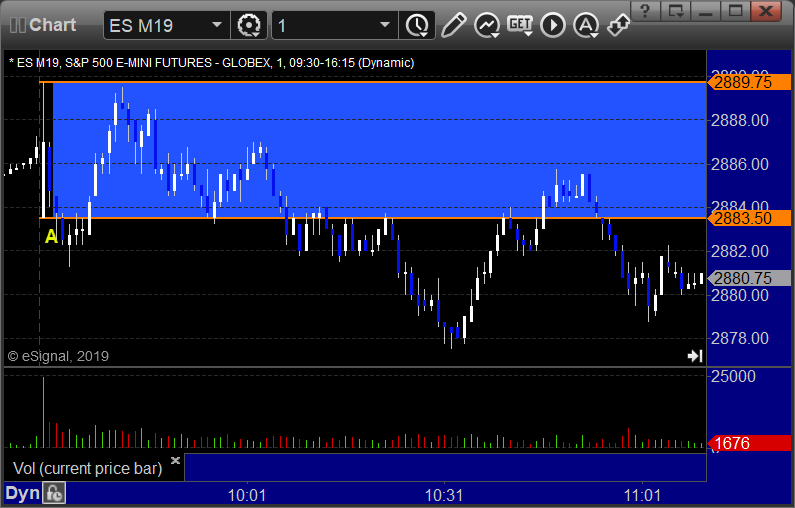The image size is (795, 508).
Task: Toggle the Dyn dynamic mode button
Action: (23, 493)
